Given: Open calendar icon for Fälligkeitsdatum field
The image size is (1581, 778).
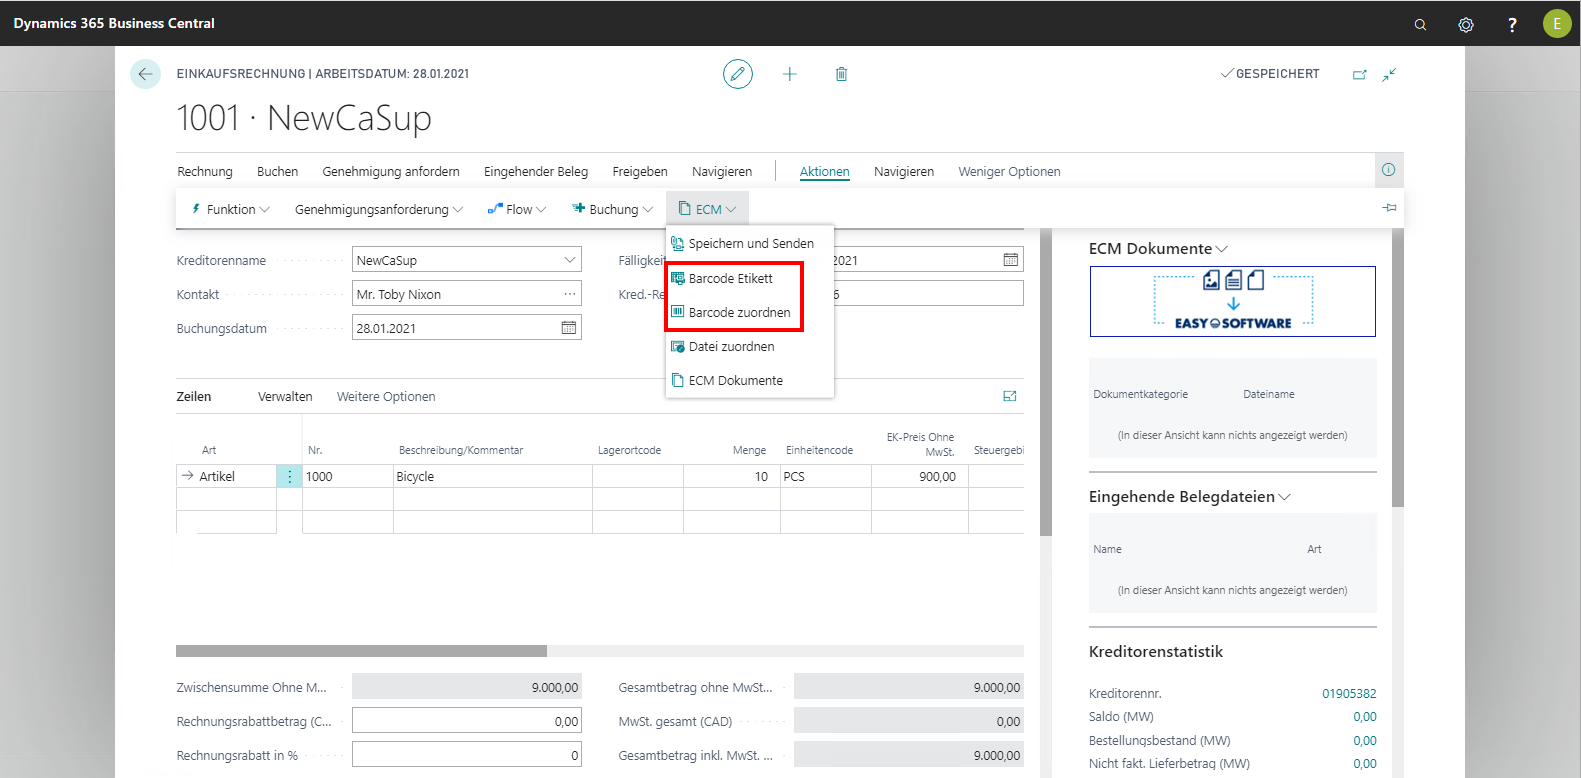Looking at the screenshot, I should [x=1011, y=260].
